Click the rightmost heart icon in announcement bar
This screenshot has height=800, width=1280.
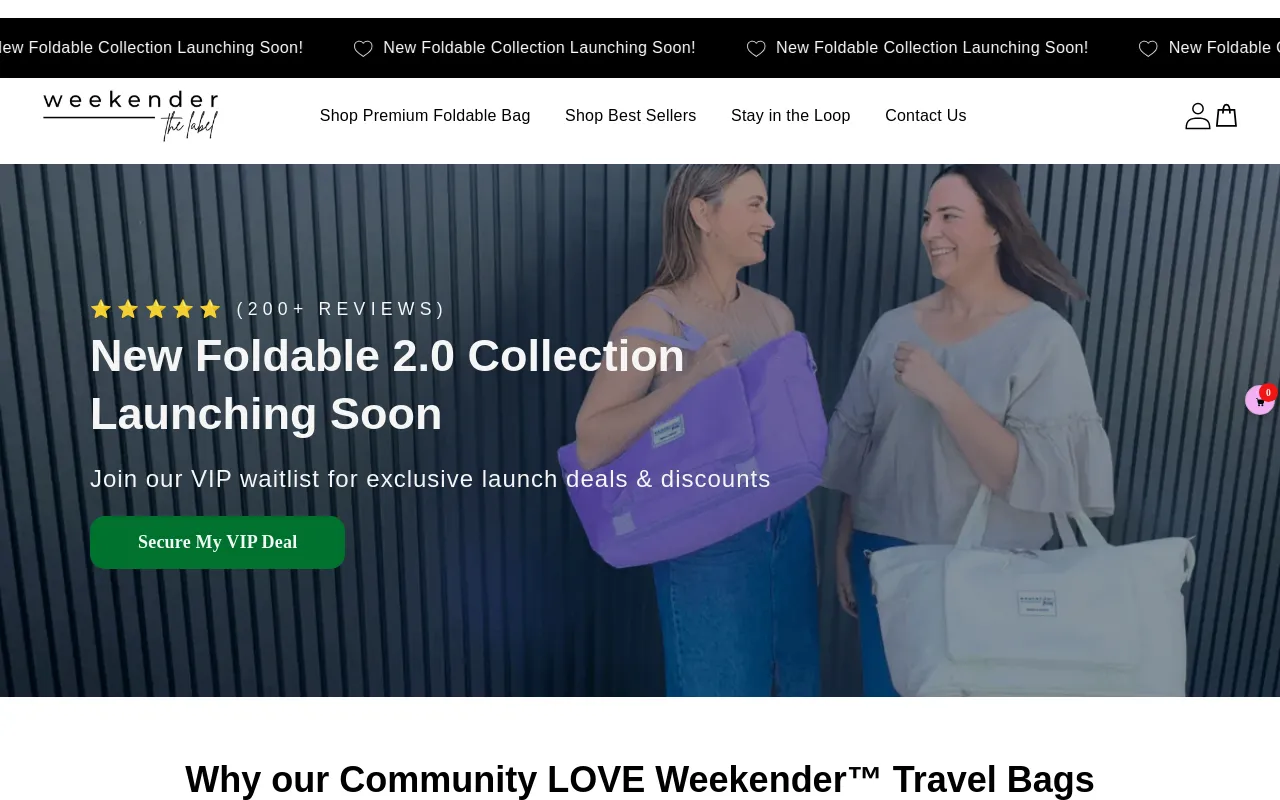click(x=1148, y=48)
